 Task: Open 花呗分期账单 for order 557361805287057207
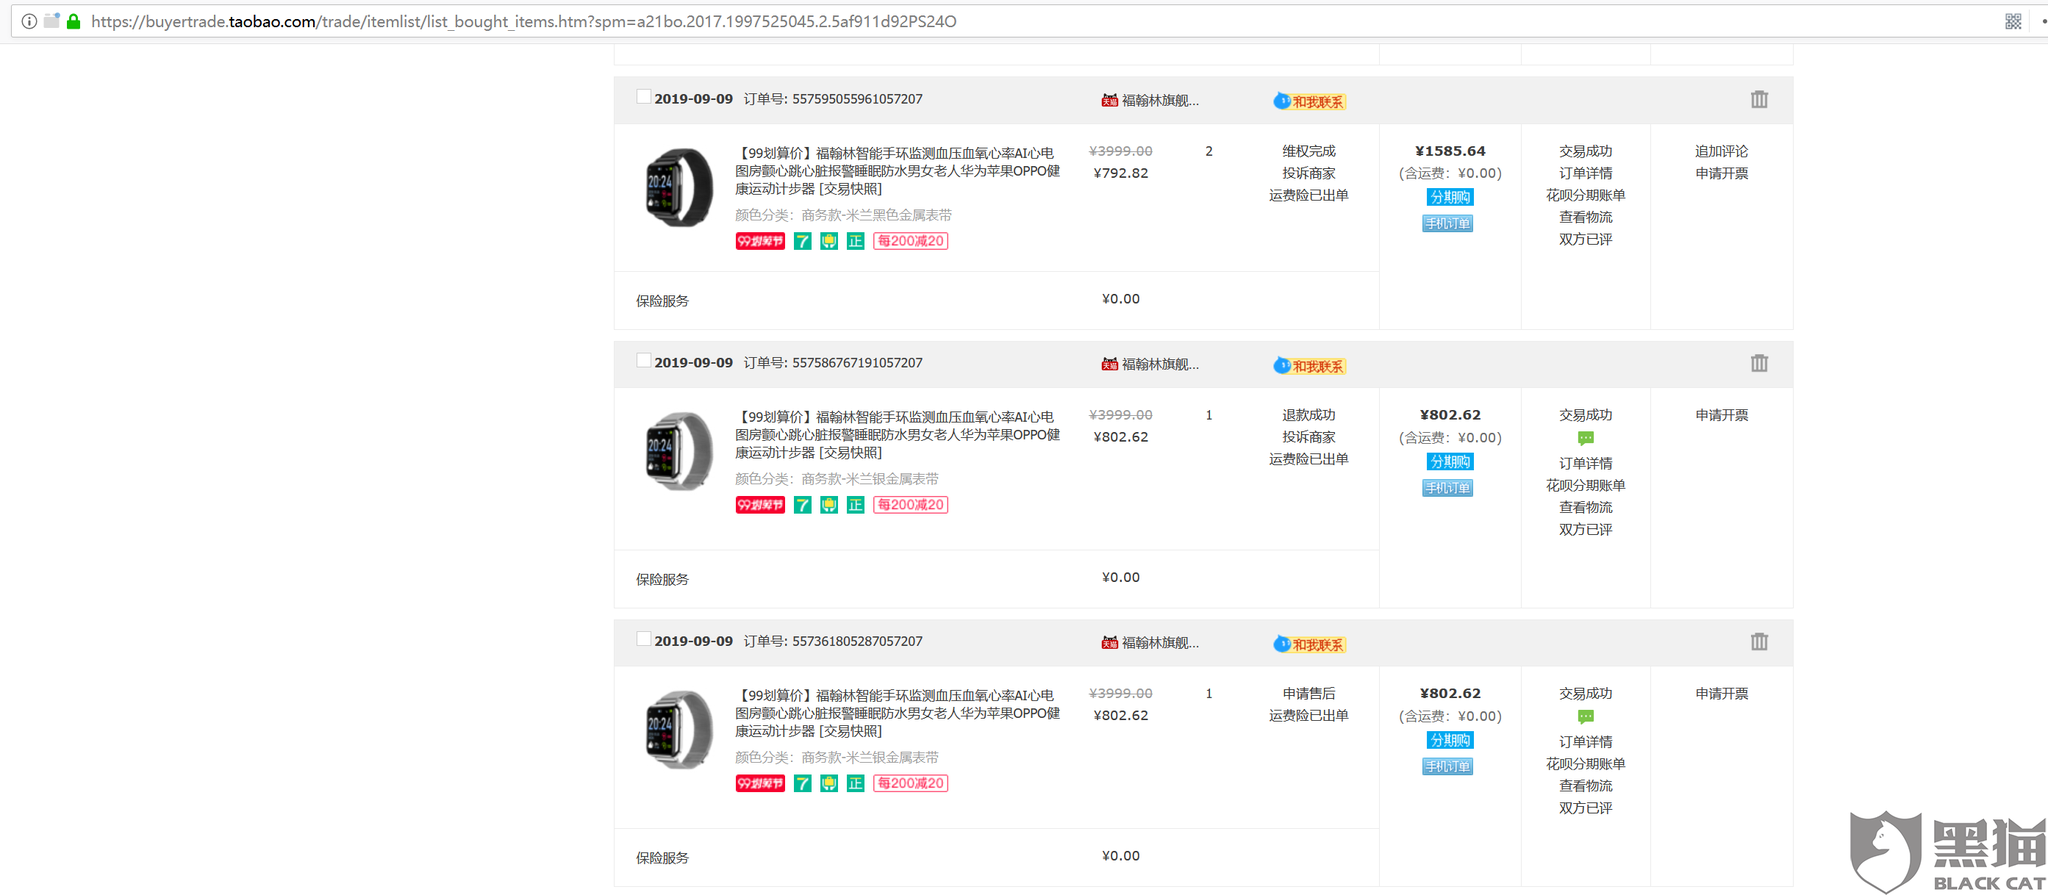click(x=1585, y=764)
